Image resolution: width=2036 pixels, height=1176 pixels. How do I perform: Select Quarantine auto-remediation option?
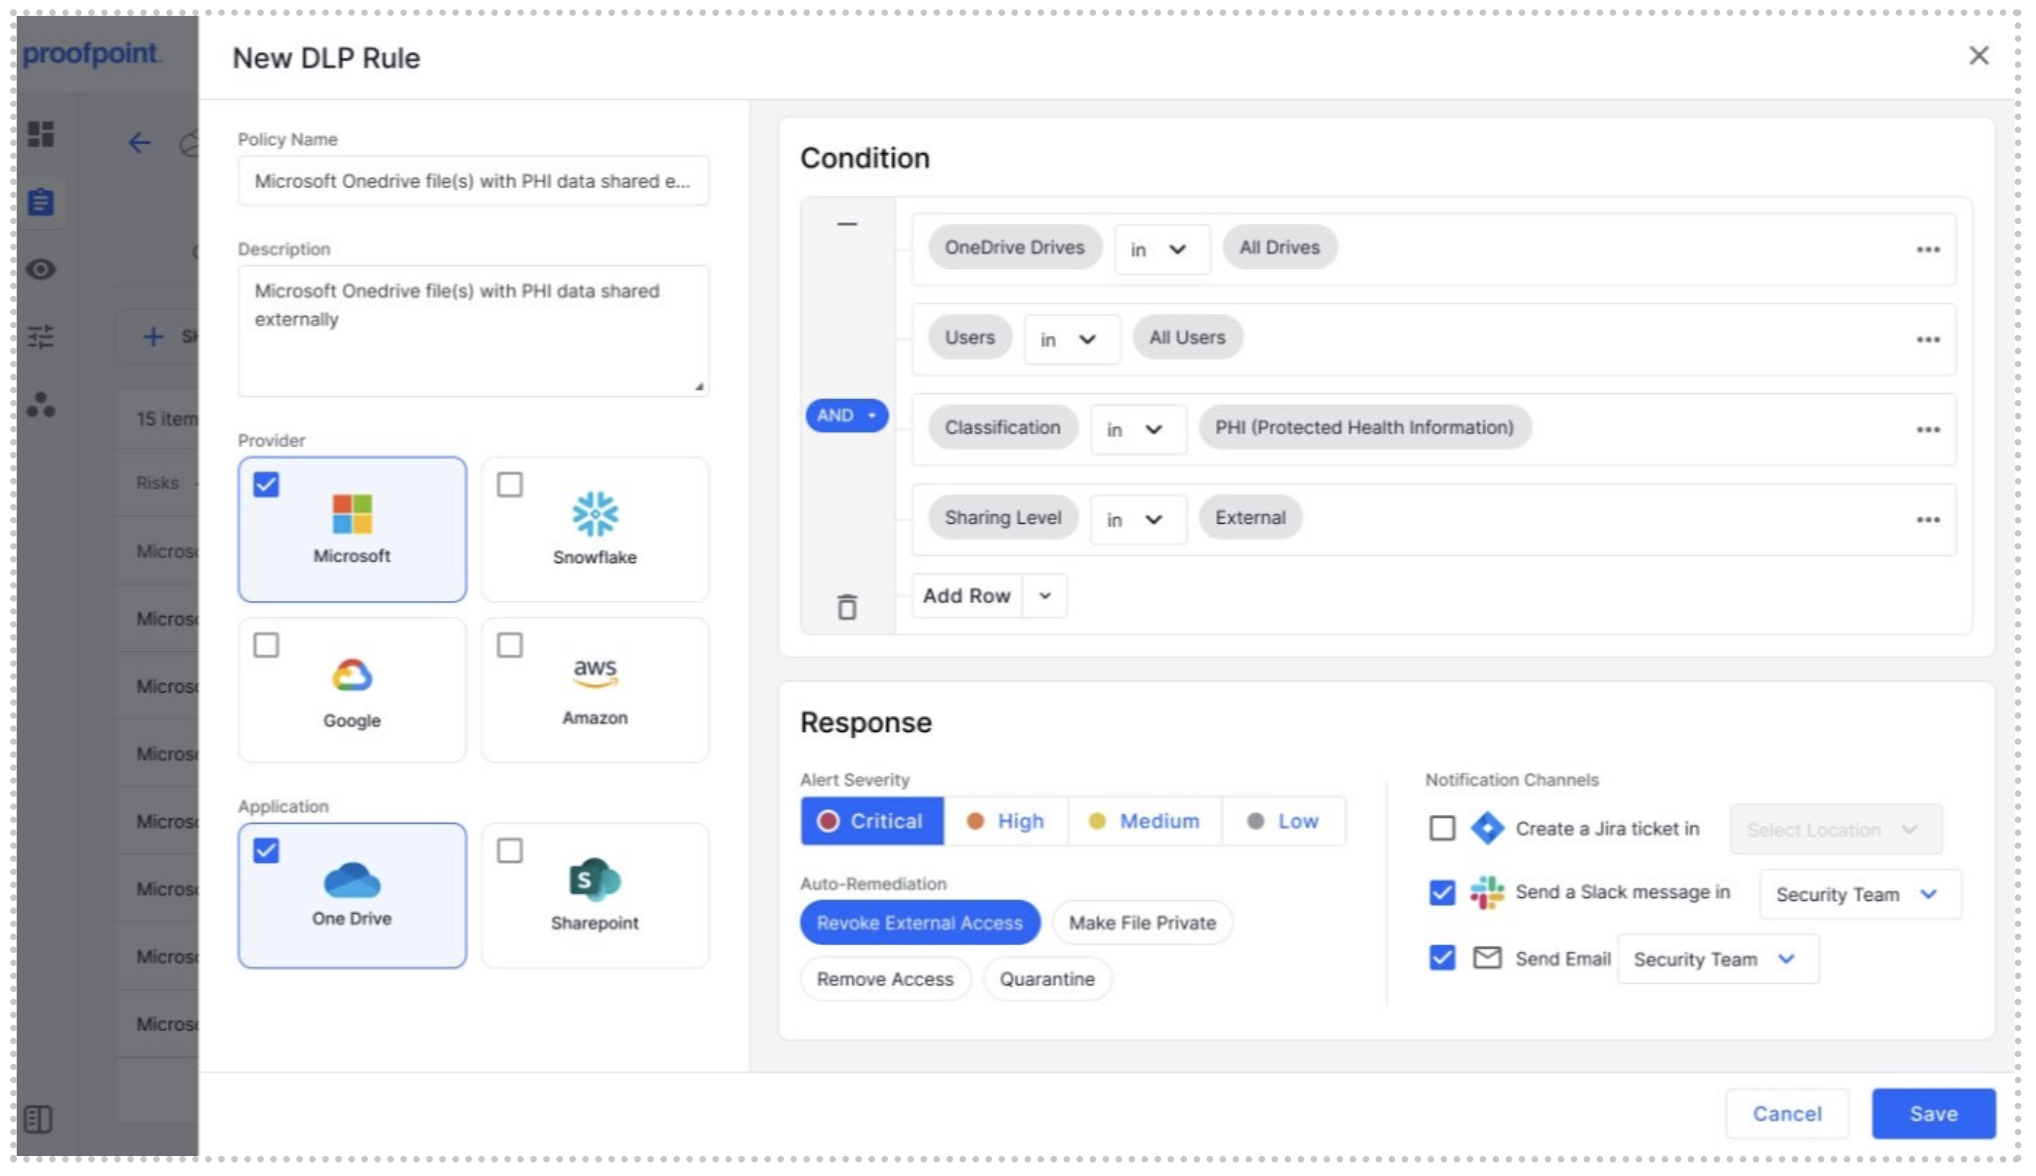pyautogui.click(x=1047, y=979)
